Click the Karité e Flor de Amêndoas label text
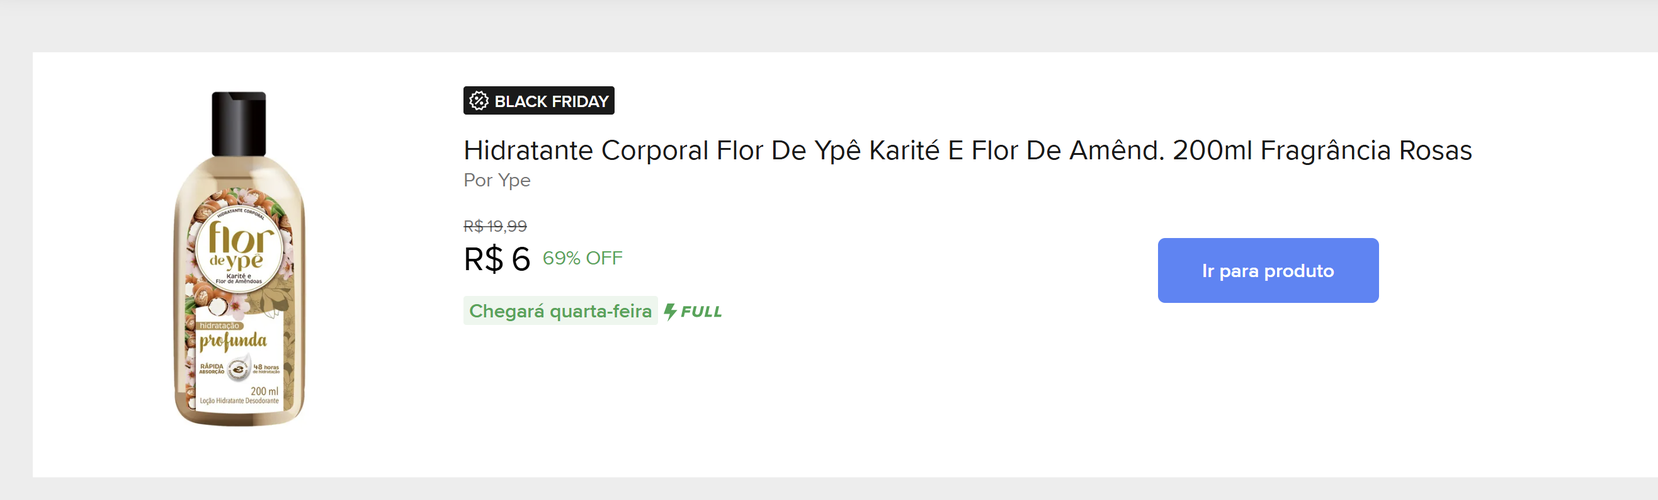 [x=239, y=279]
